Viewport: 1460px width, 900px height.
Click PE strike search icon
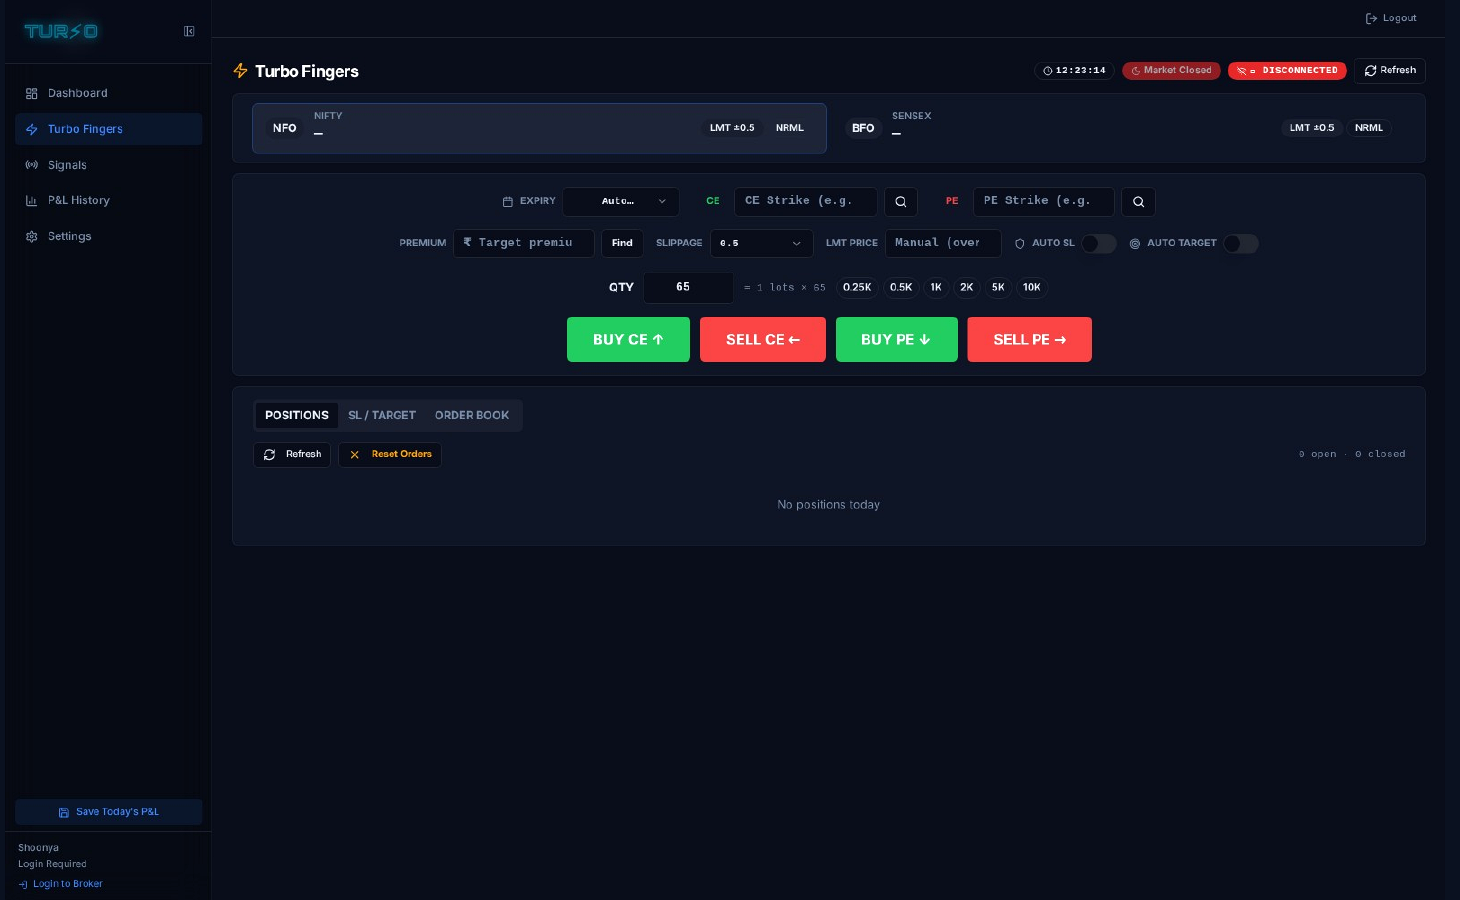tap(1138, 202)
